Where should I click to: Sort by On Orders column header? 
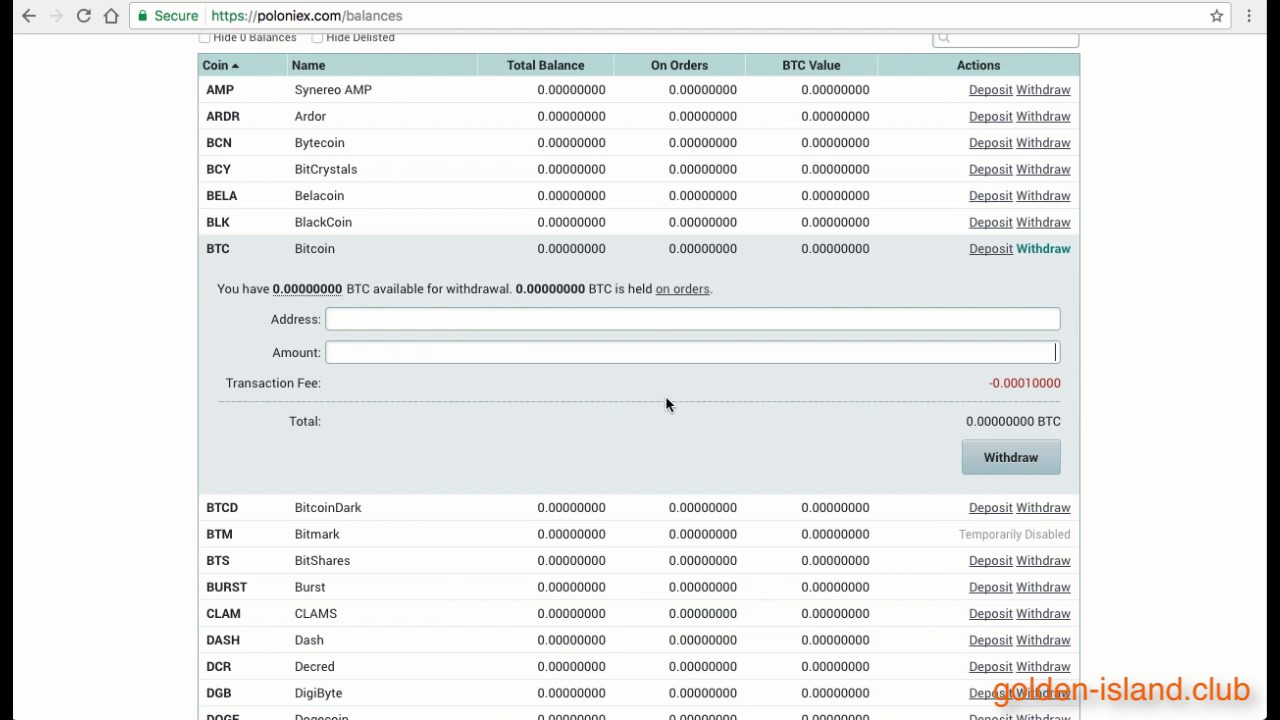click(679, 65)
